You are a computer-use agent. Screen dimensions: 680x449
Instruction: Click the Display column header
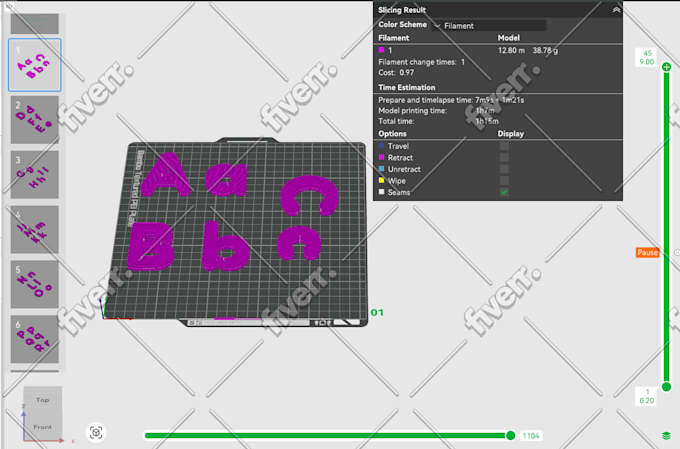tap(510, 134)
